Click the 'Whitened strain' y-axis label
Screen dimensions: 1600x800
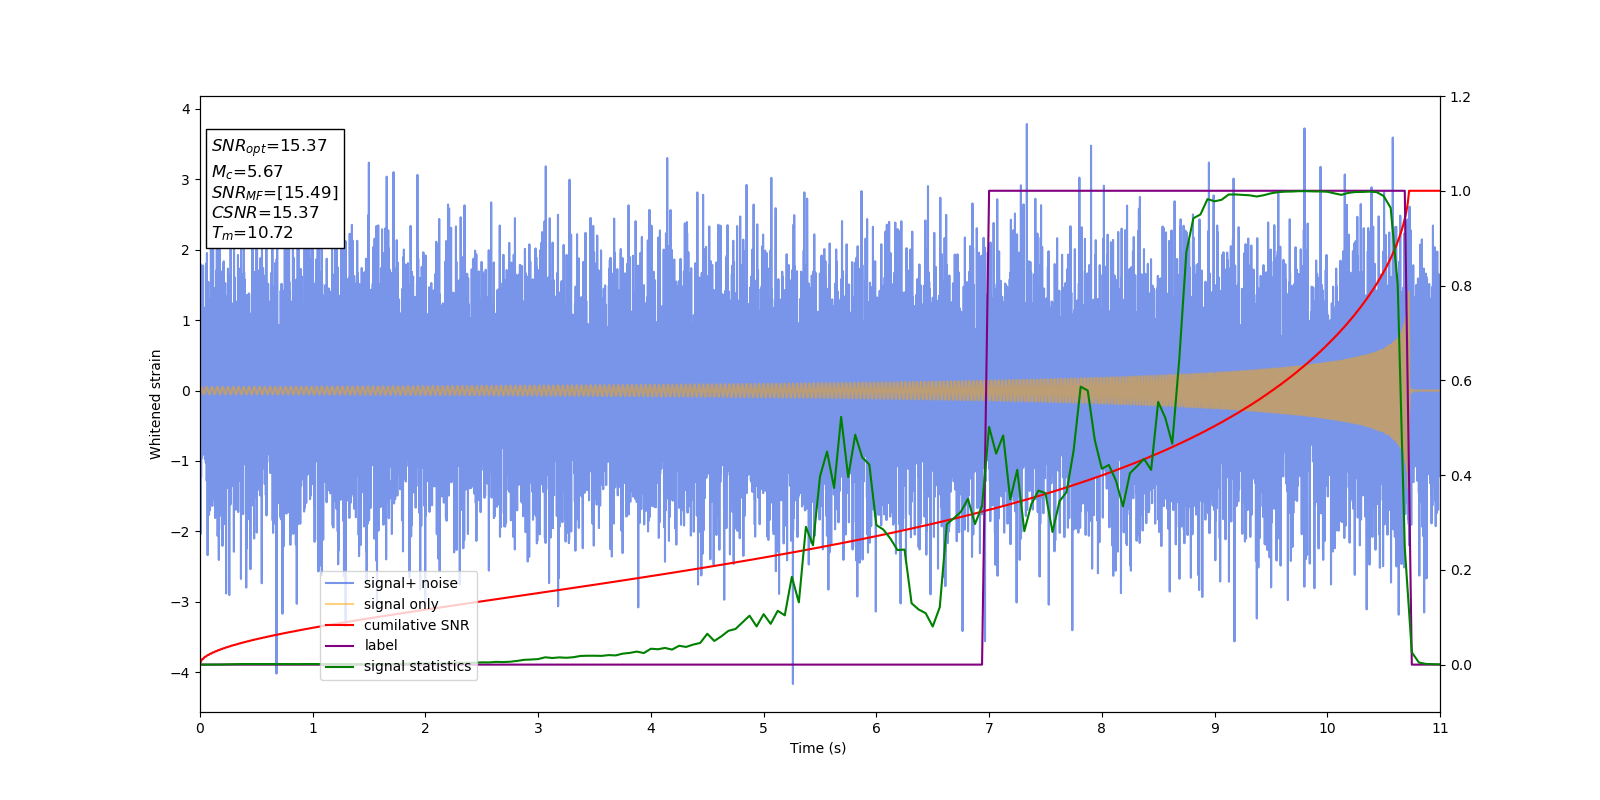pyautogui.click(x=156, y=404)
